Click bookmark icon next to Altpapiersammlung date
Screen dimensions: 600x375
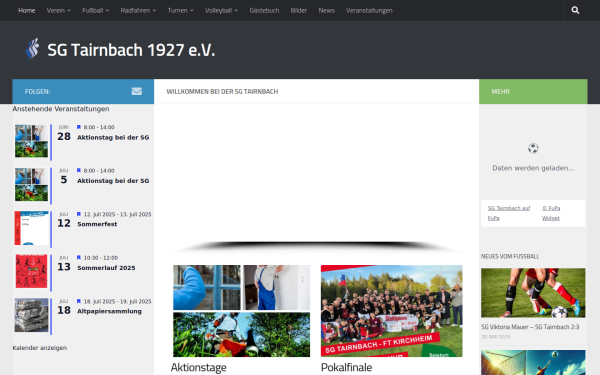click(79, 302)
